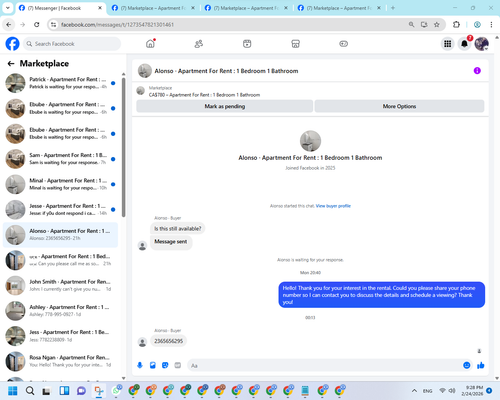Viewport: 500px width, 400px height.
Task: Click the Marketplace listing CA$780 line
Action: pyautogui.click(x=204, y=95)
